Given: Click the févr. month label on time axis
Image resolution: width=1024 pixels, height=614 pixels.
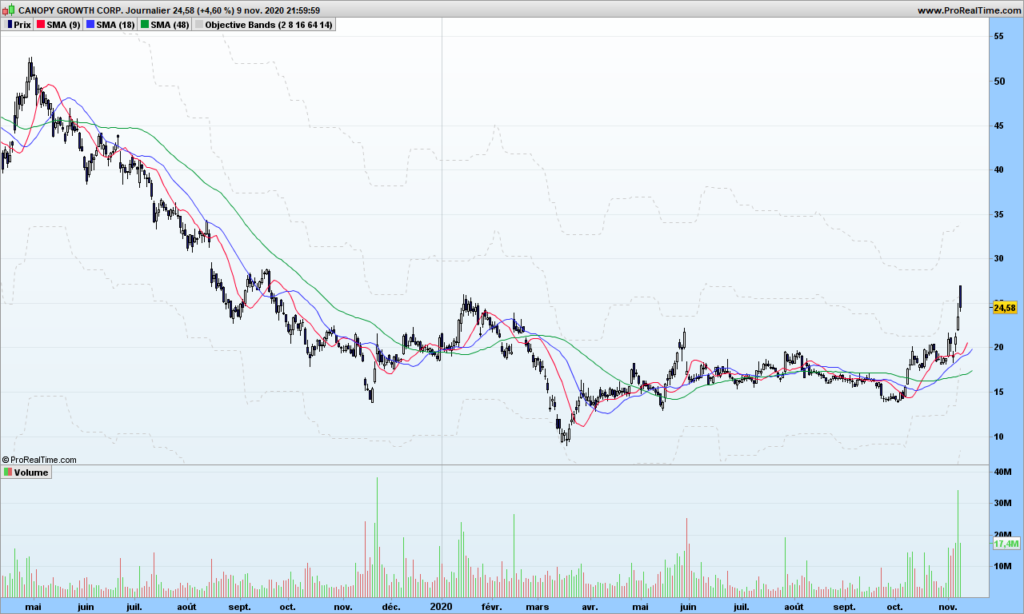Looking at the screenshot, I should tap(491, 607).
